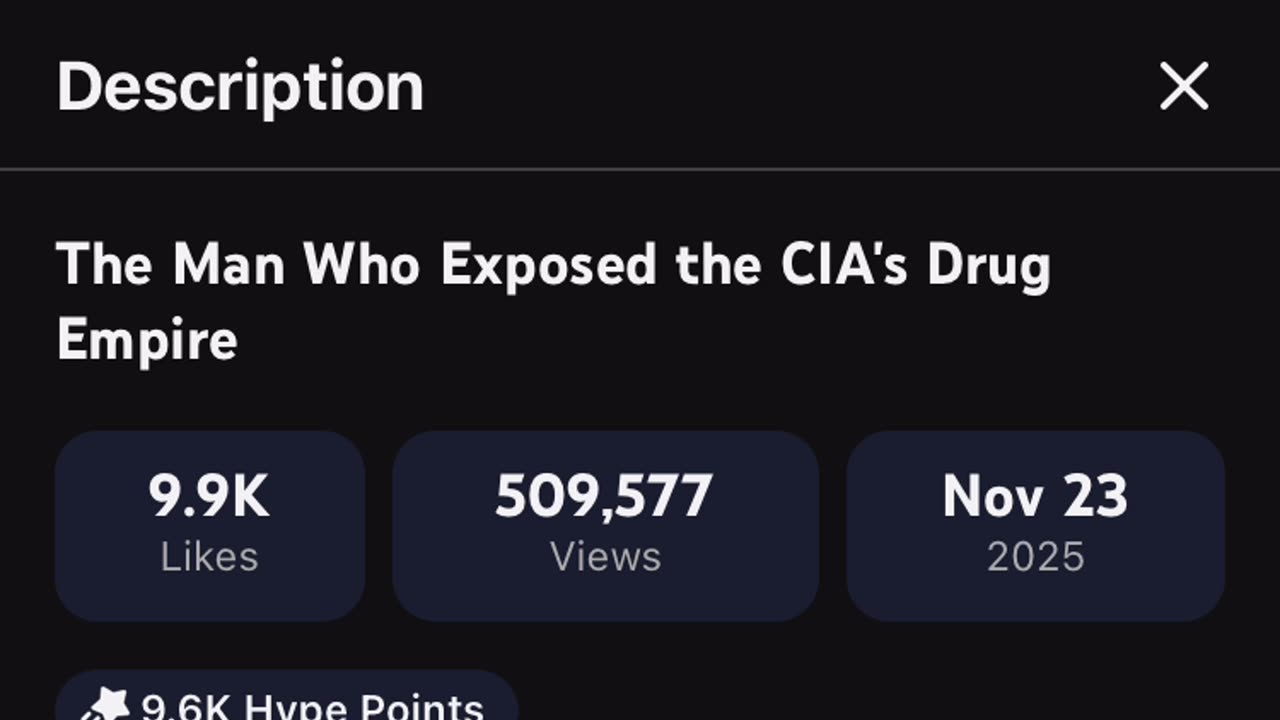Image resolution: width=1280 pixels, height=720 pixels.
Task: Click the word Drug in the title
Action: point(989,266)
